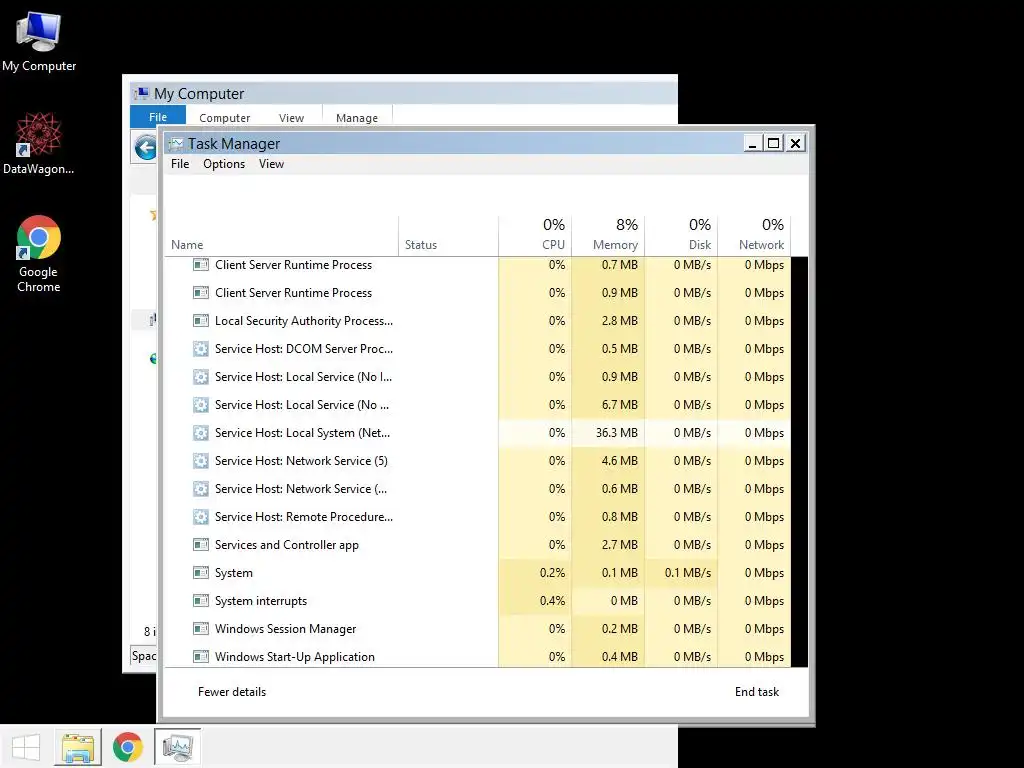Select the Task Manager taskbar button
The height and width of the screenshot is (768, 1024).
coord(178,746)
